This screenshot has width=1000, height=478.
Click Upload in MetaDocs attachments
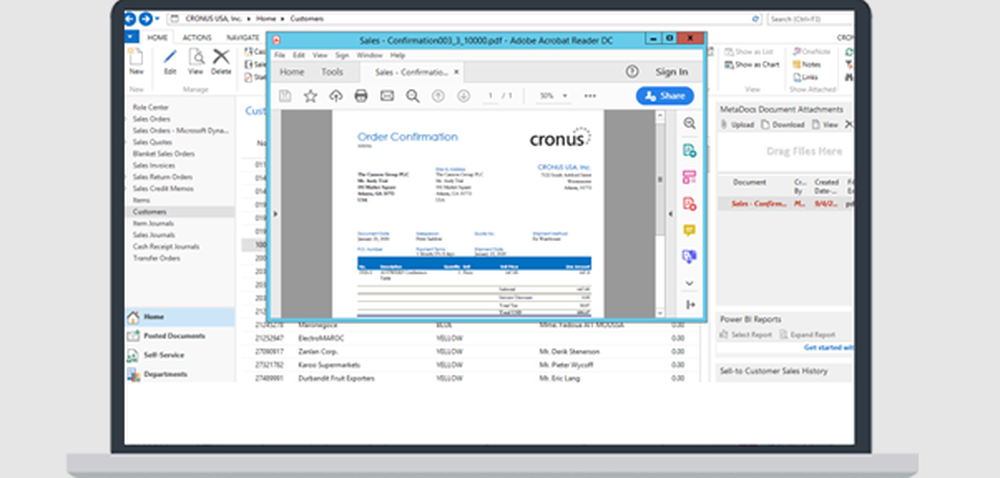(x=737, y=125)
